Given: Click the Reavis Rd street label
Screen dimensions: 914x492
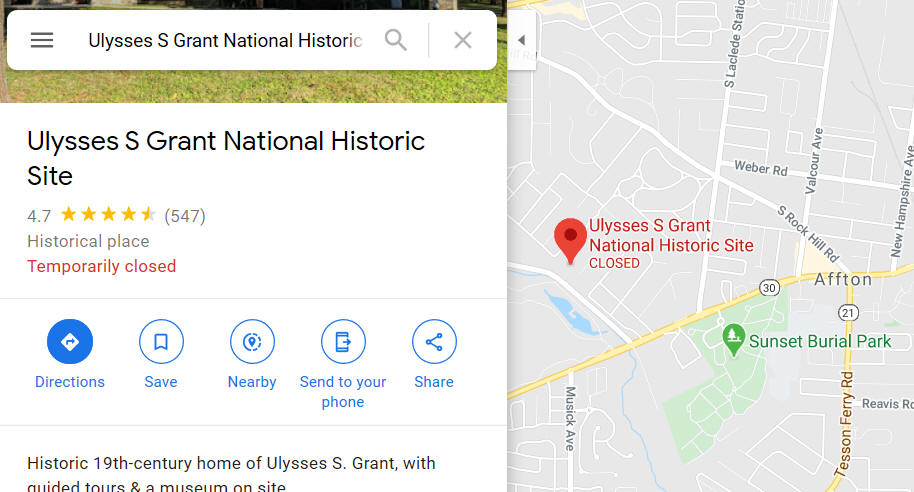Looking at the screenshot, I should [x=887, y=403].
